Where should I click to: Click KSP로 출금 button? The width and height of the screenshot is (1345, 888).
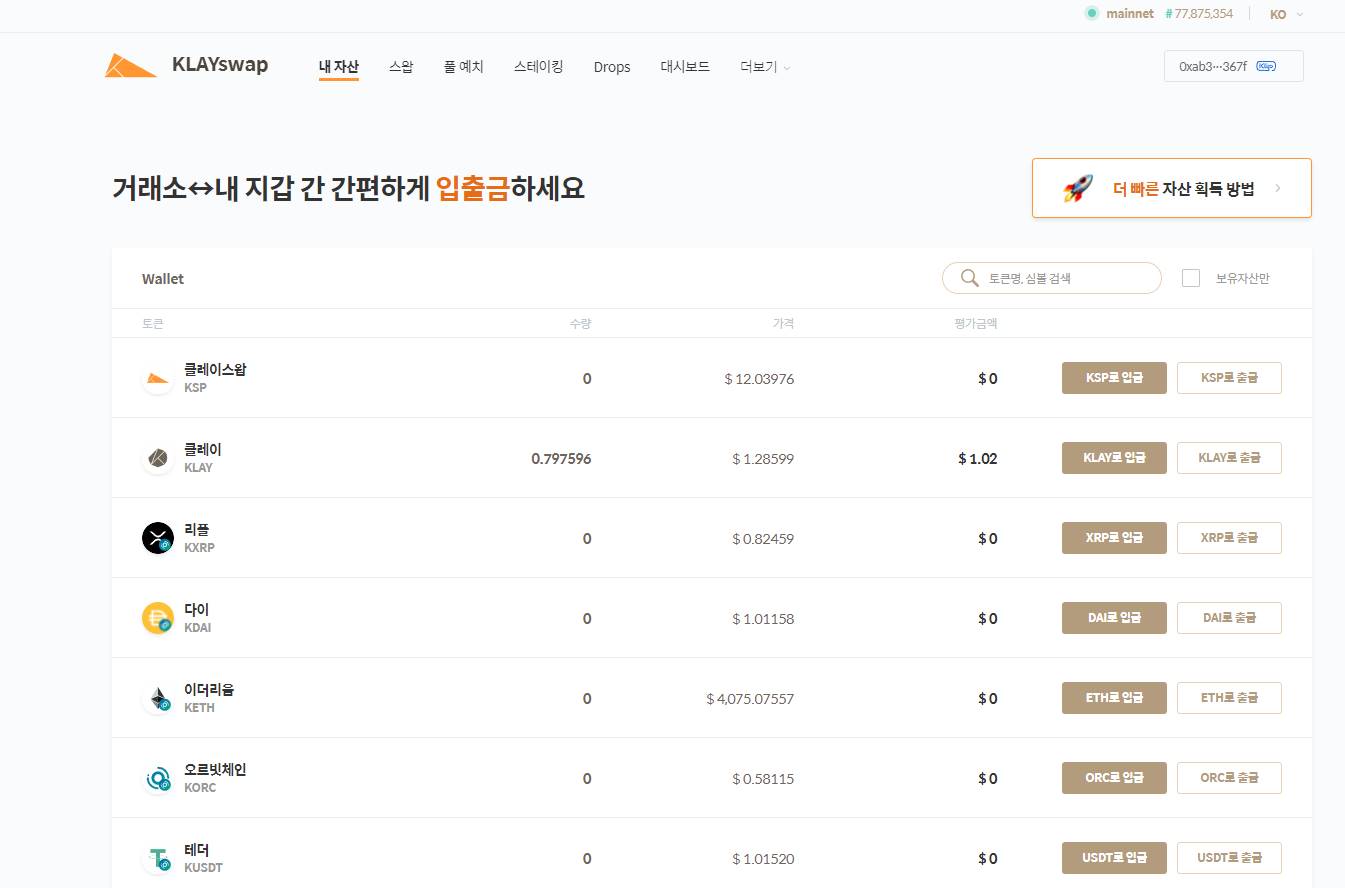[1229, 378]
